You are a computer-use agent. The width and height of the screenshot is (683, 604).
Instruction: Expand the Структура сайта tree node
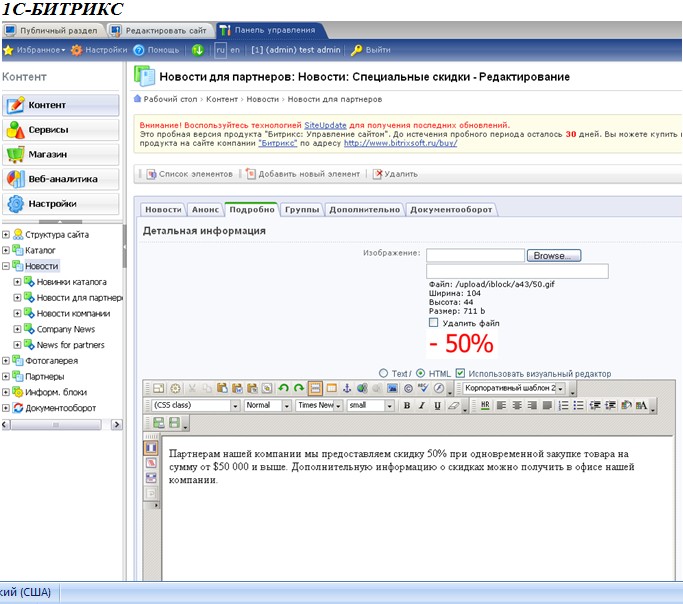click(x=6, y=234)
